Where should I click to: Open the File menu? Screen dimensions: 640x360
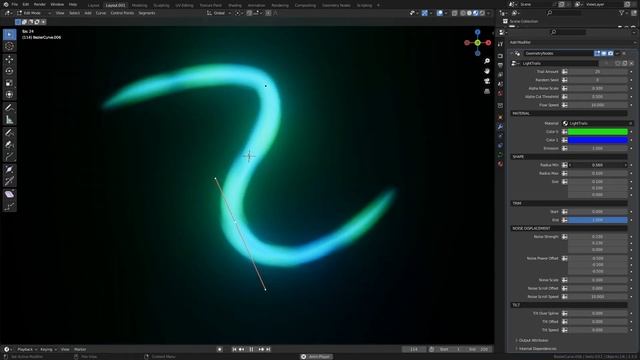click(15, 4)
